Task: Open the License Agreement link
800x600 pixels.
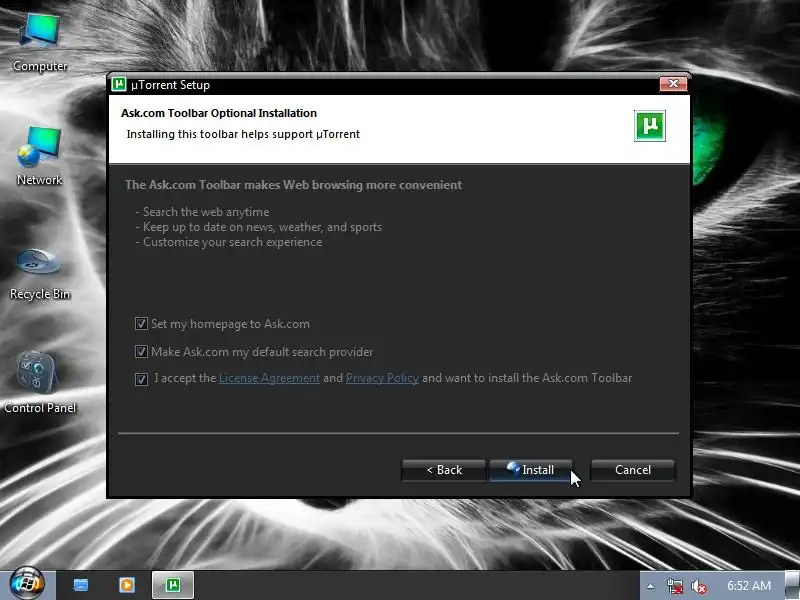Action: tap(269, 378)
